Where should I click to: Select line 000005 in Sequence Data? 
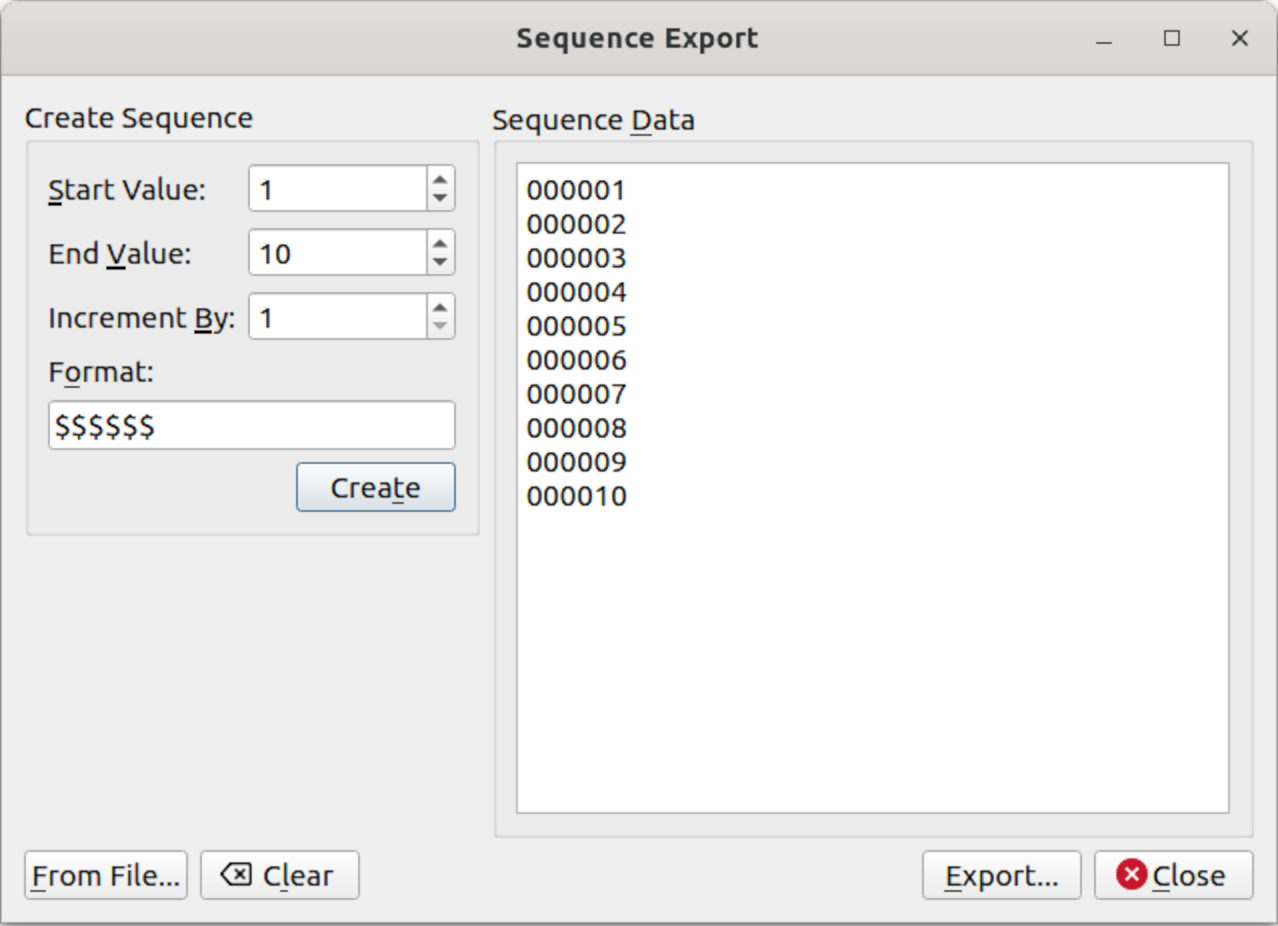point(577,326)
